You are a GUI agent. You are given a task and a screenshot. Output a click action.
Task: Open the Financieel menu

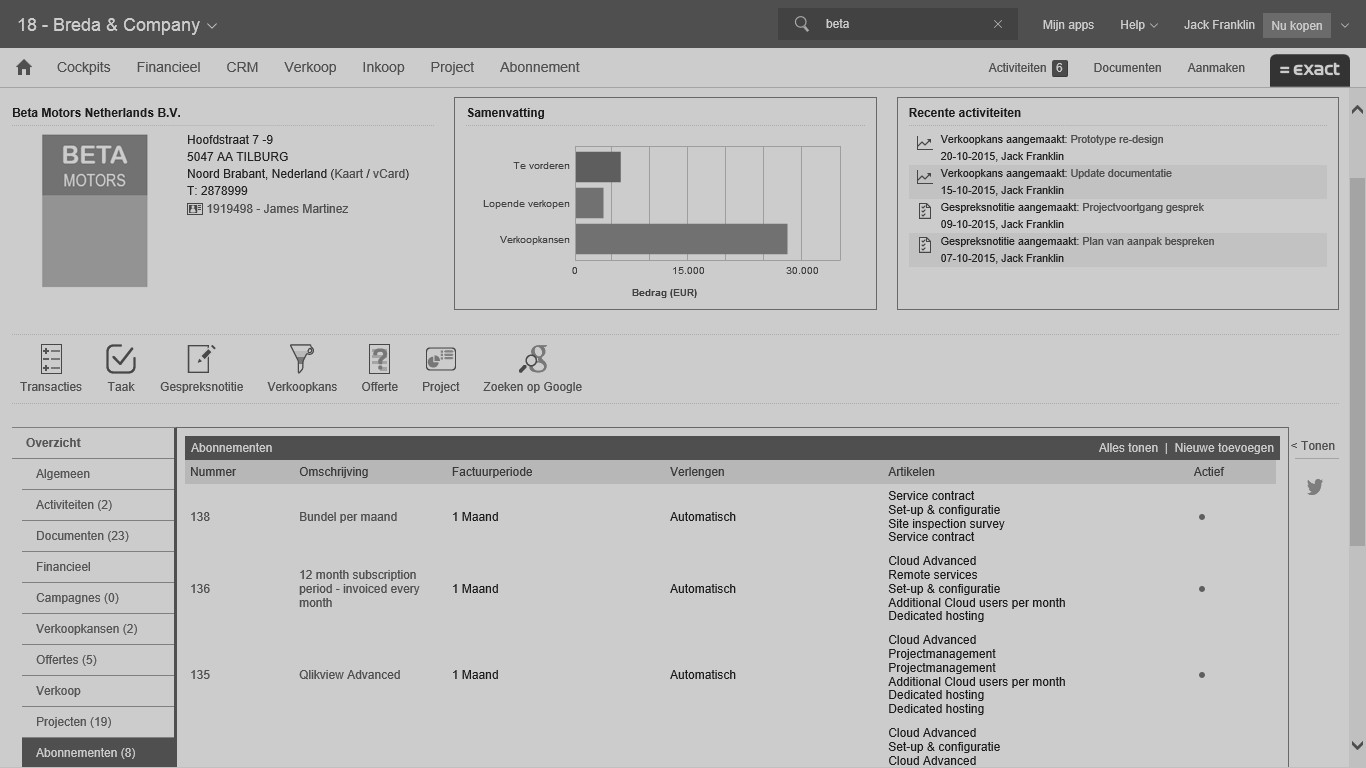pyautogui.click(x=168, y=67)
